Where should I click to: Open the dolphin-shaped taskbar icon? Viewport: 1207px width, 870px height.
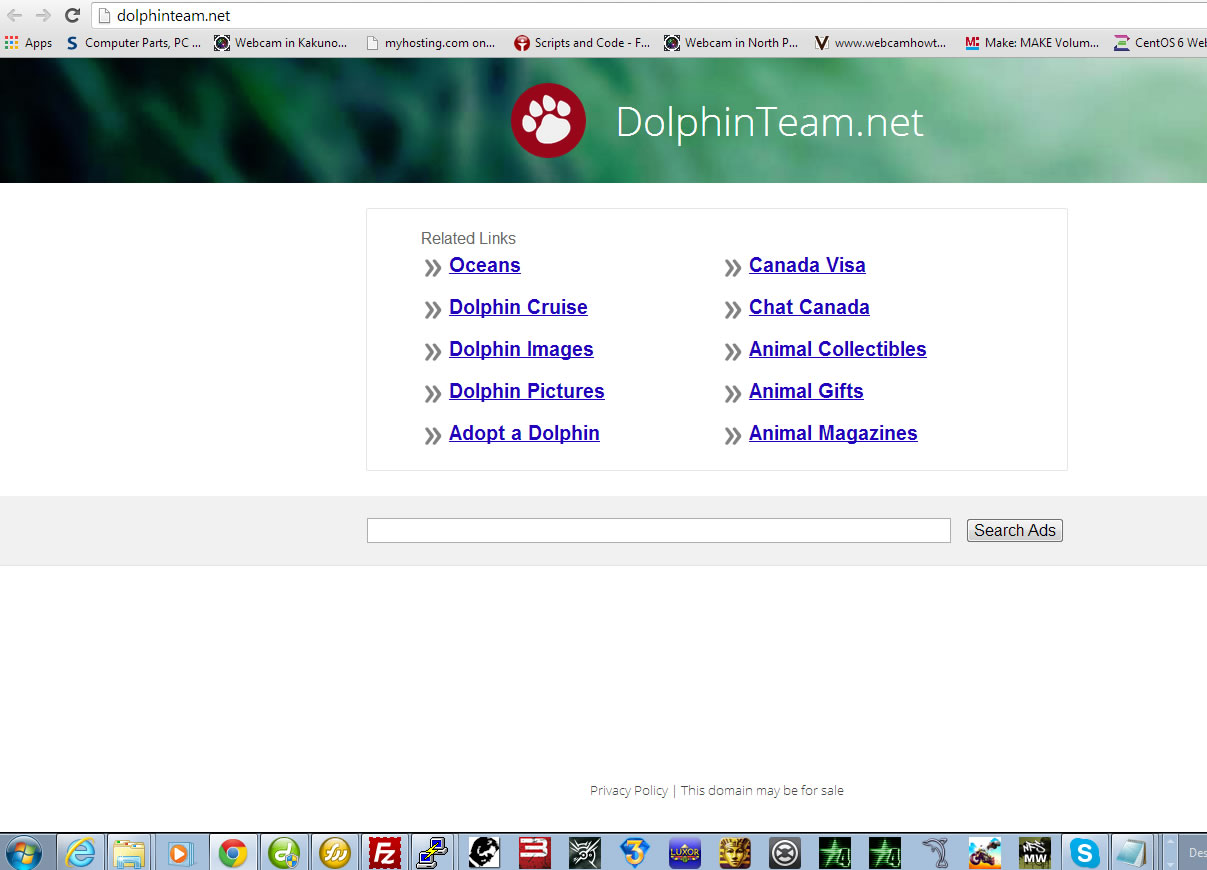[x=935, y=852]
